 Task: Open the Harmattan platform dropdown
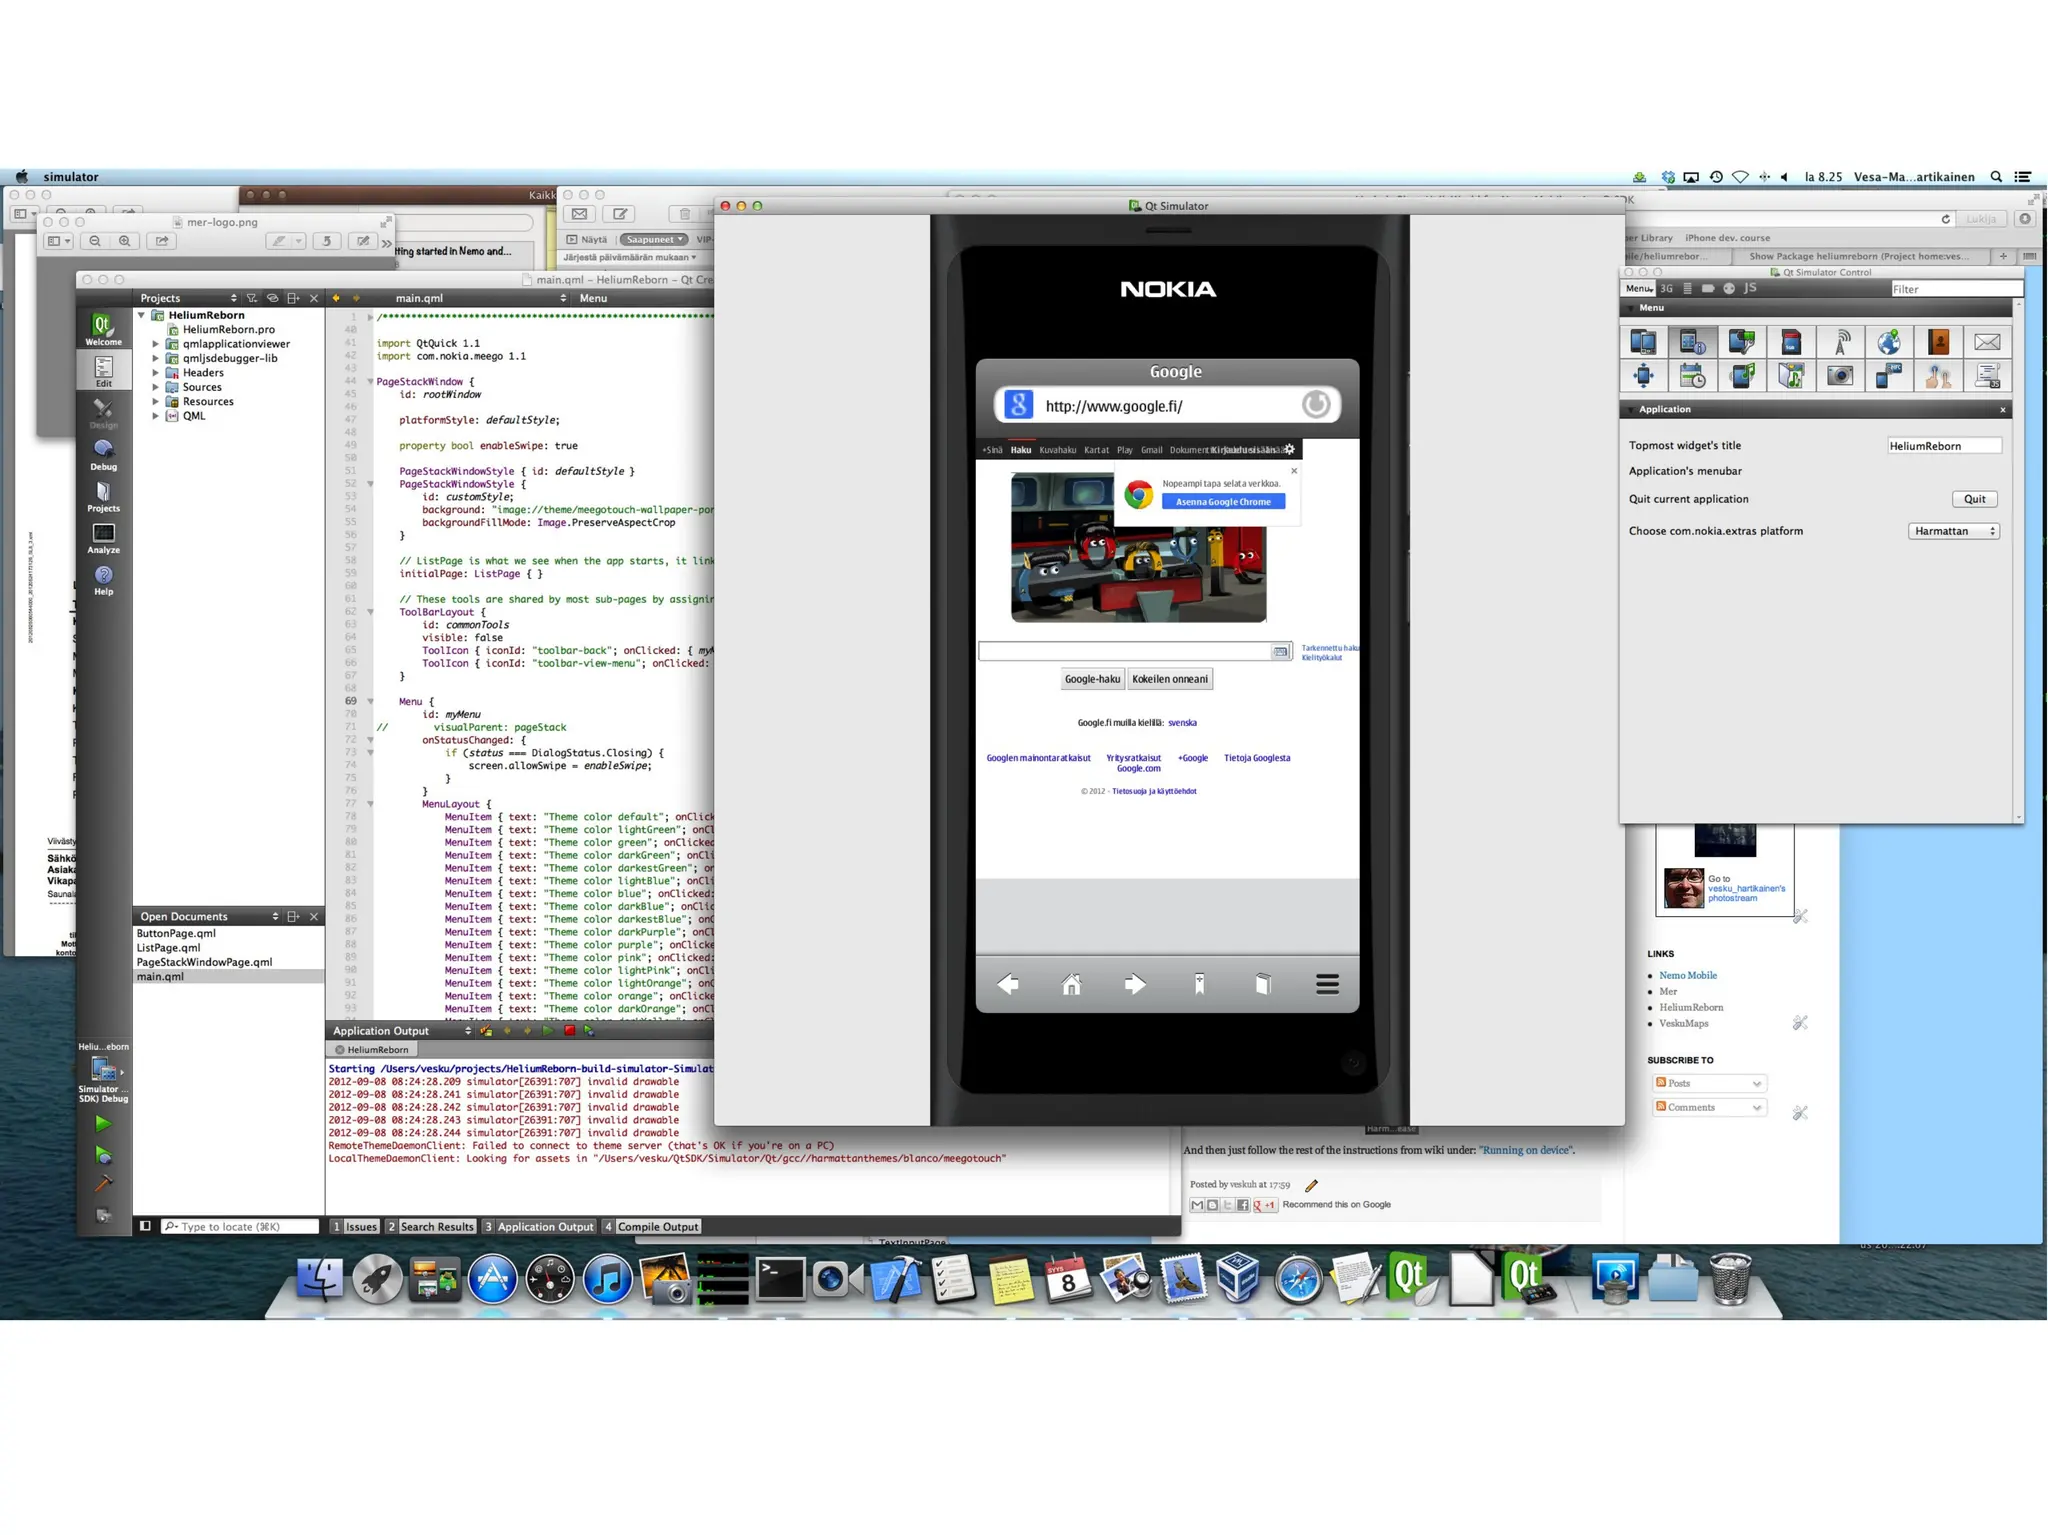(1952, 531)
